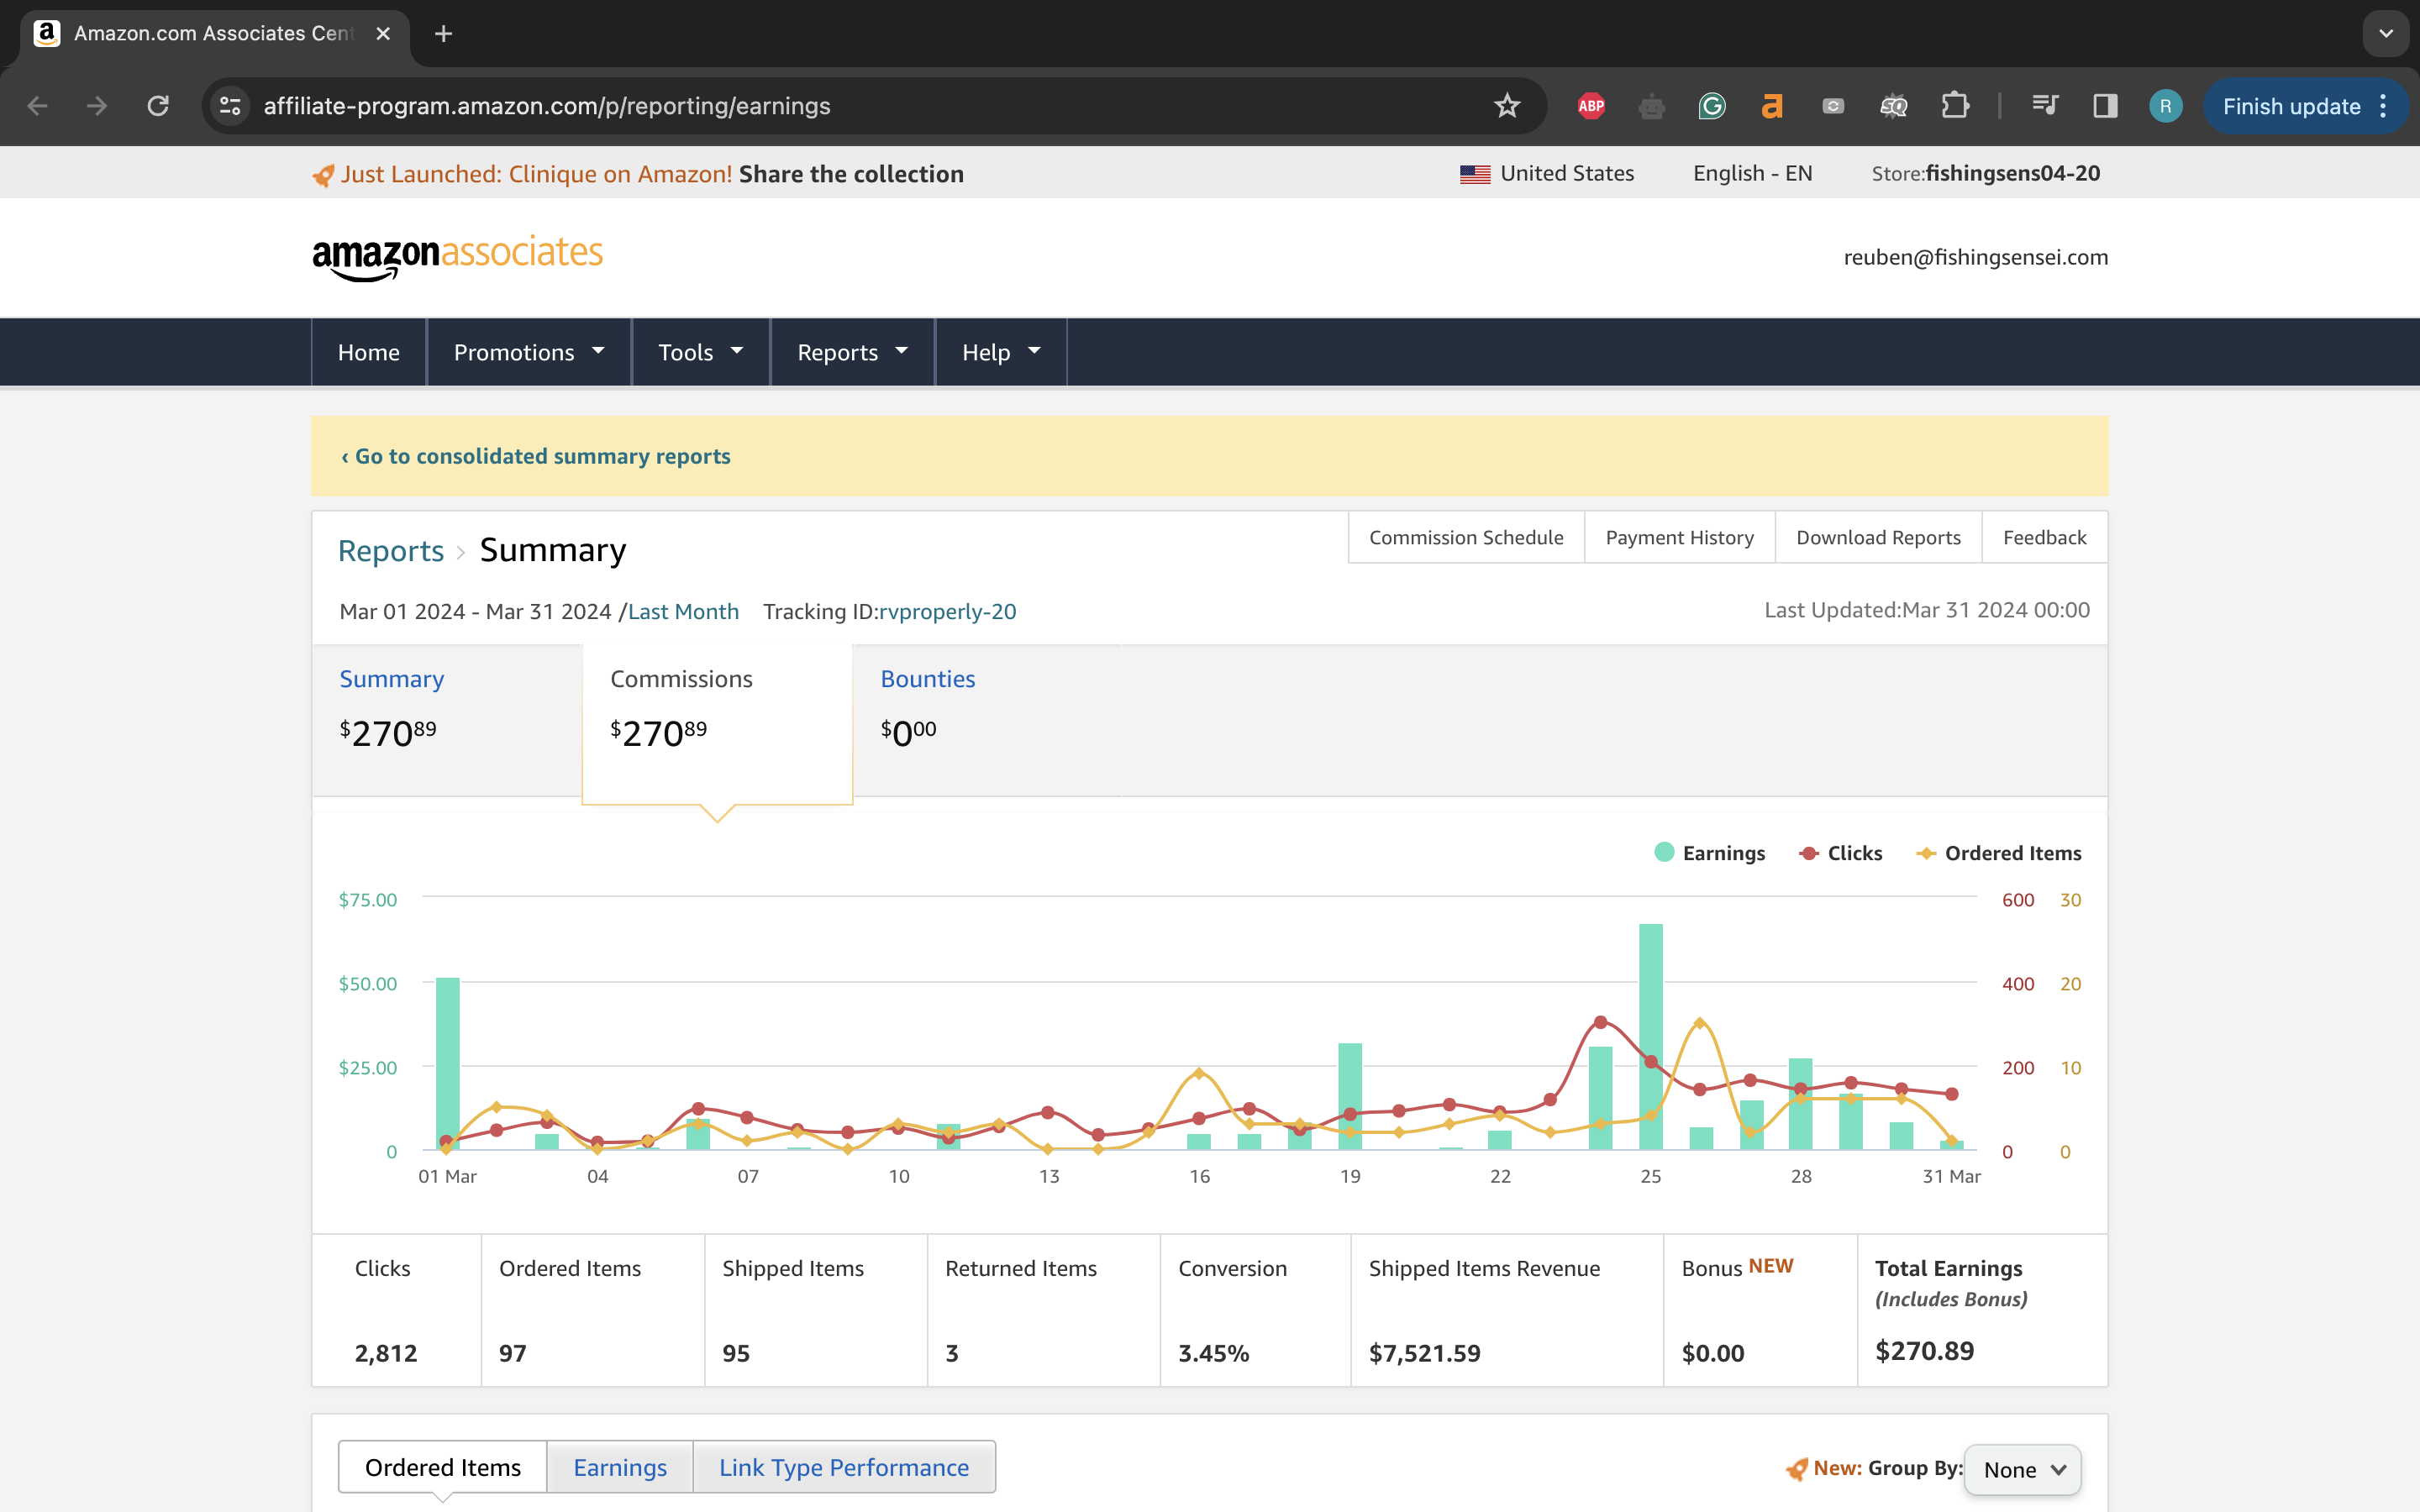Expand the Help menu
The height and width of the screenshot is (1512, 2420).
(x=1001, y=352)
